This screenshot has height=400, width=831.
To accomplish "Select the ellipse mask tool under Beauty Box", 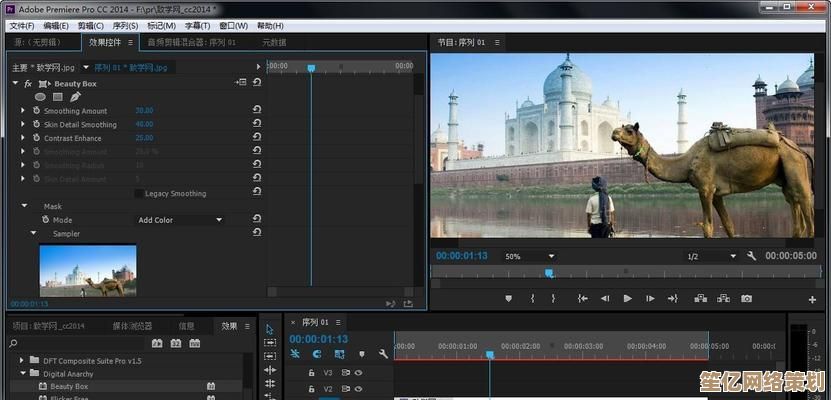I will point(41,97).
